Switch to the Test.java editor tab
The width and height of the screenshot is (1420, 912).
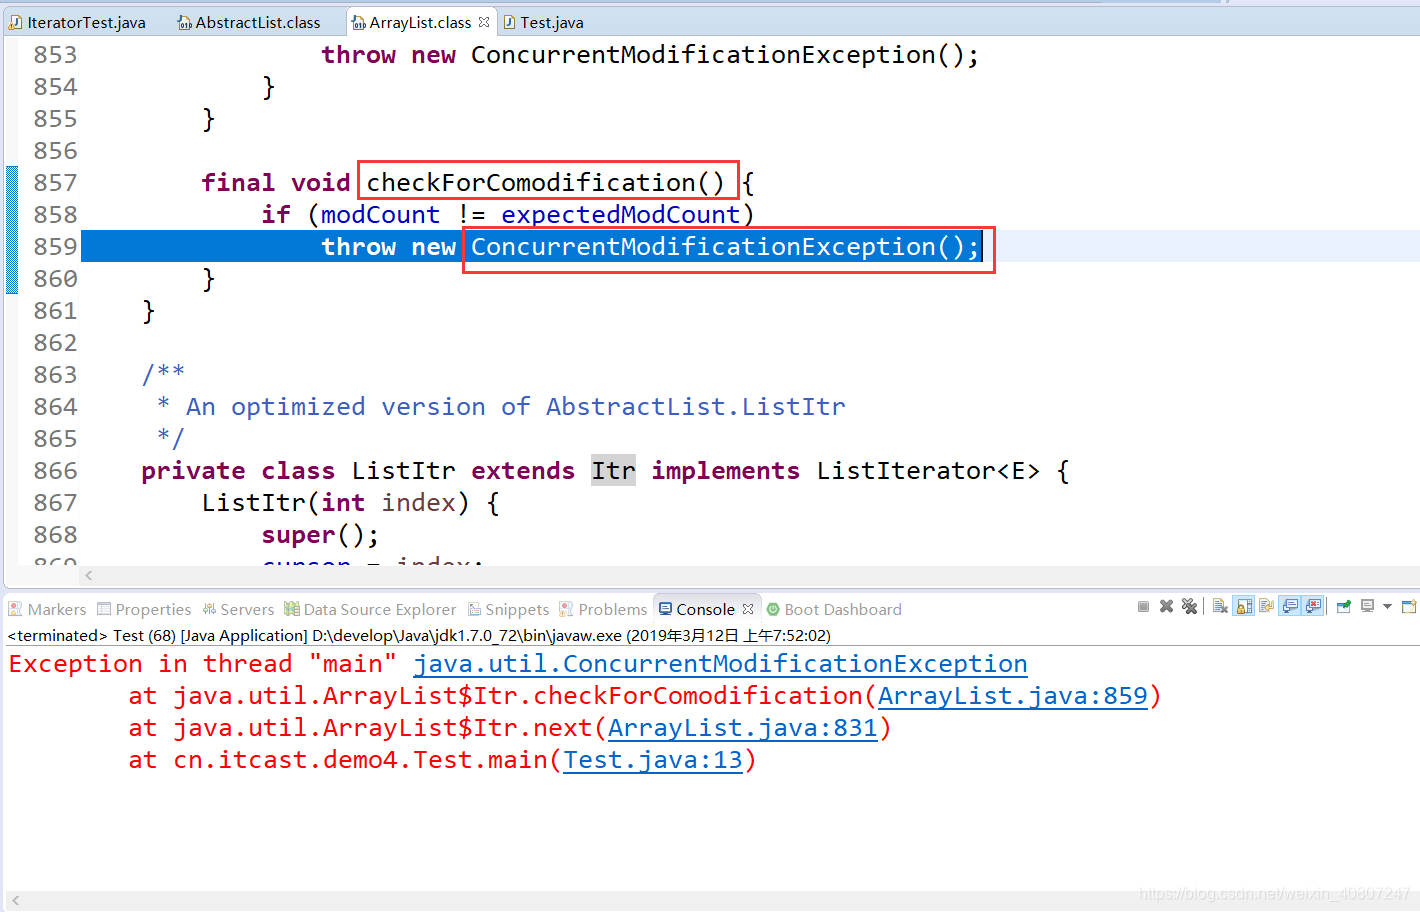click(543, 22)
